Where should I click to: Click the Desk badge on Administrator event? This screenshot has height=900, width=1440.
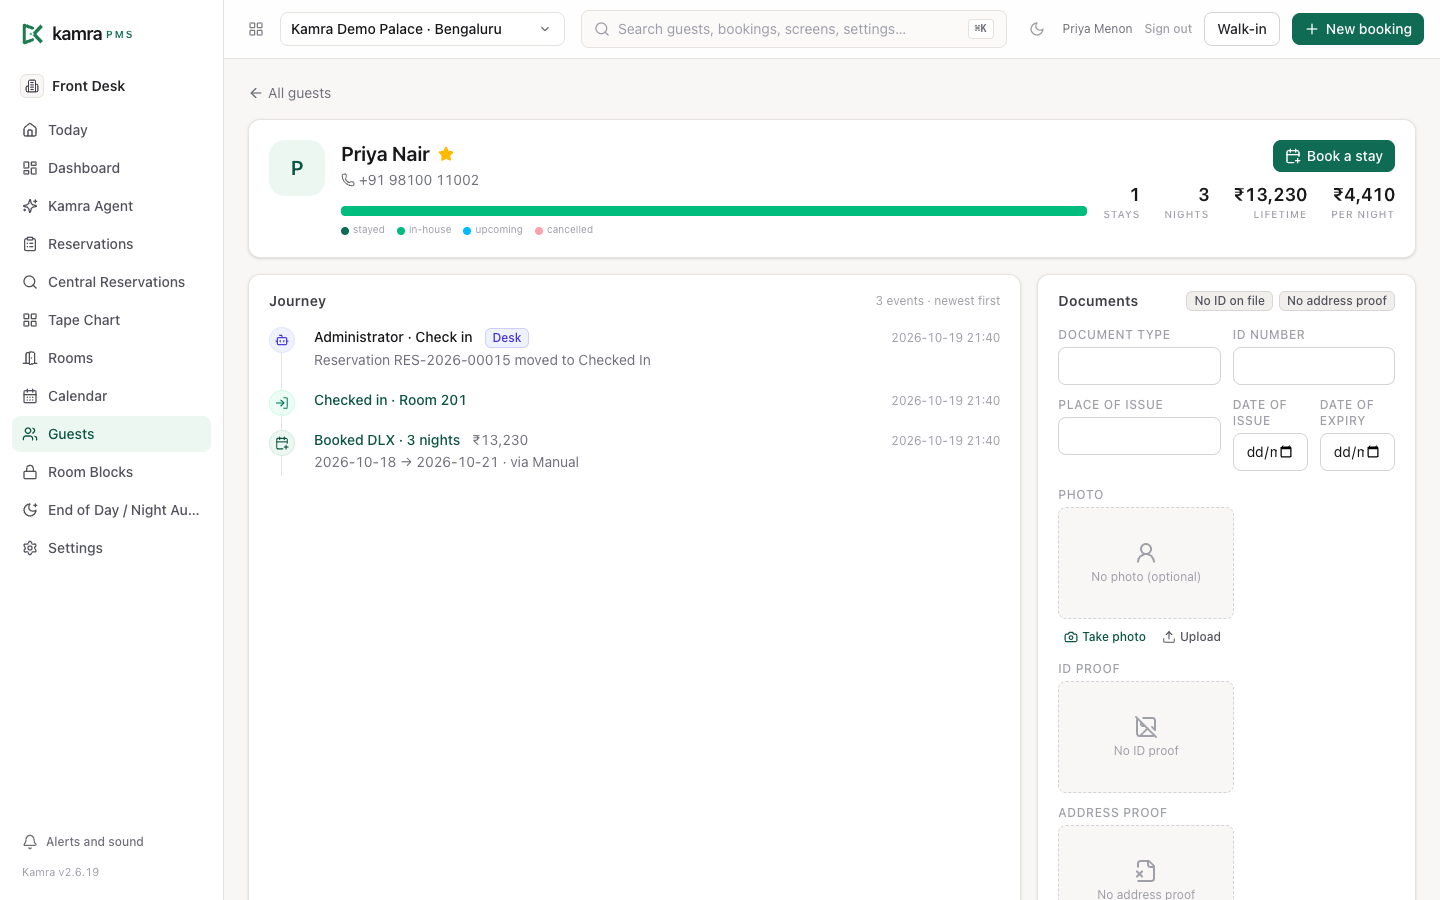pos(507,338)
